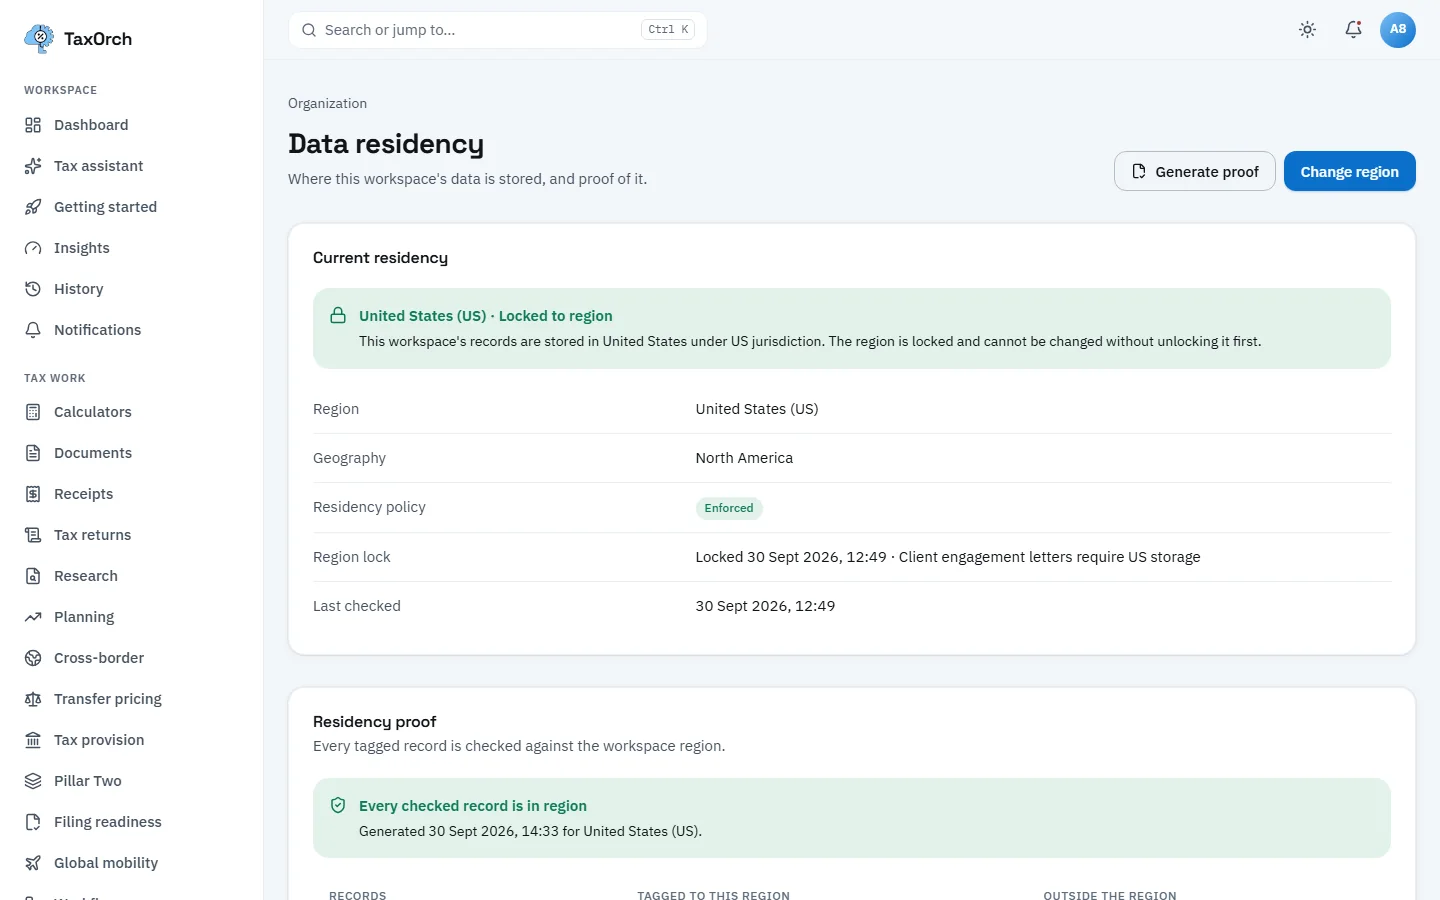Open Transfer pricing scales icon
1440x900 pixels.
tap(33, 699)
